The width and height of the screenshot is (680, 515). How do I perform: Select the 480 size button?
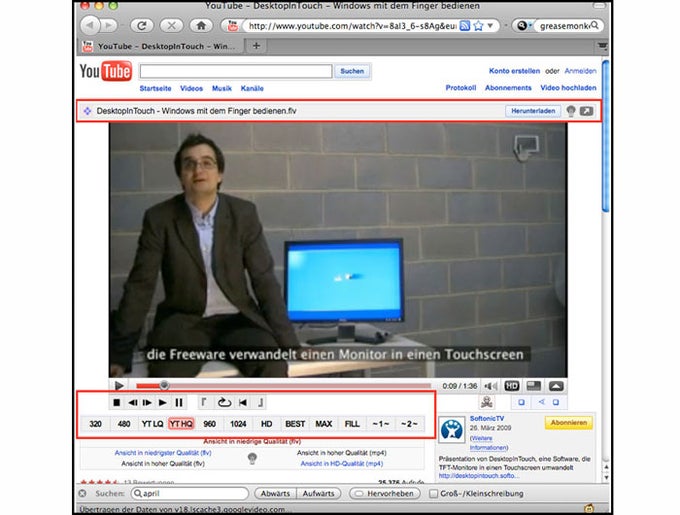[x=124, y=424]
